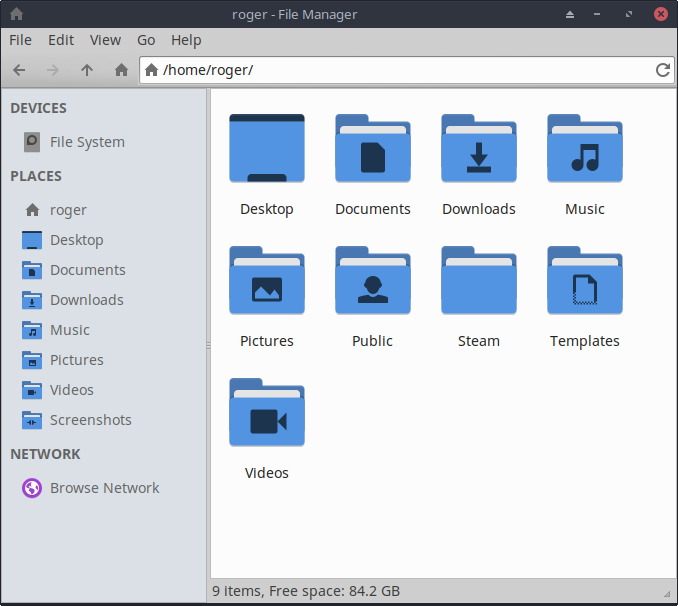This screenshot has height=606, width=678.
Task: Click the status bar items and free space text
Action: tap(306, 591)
